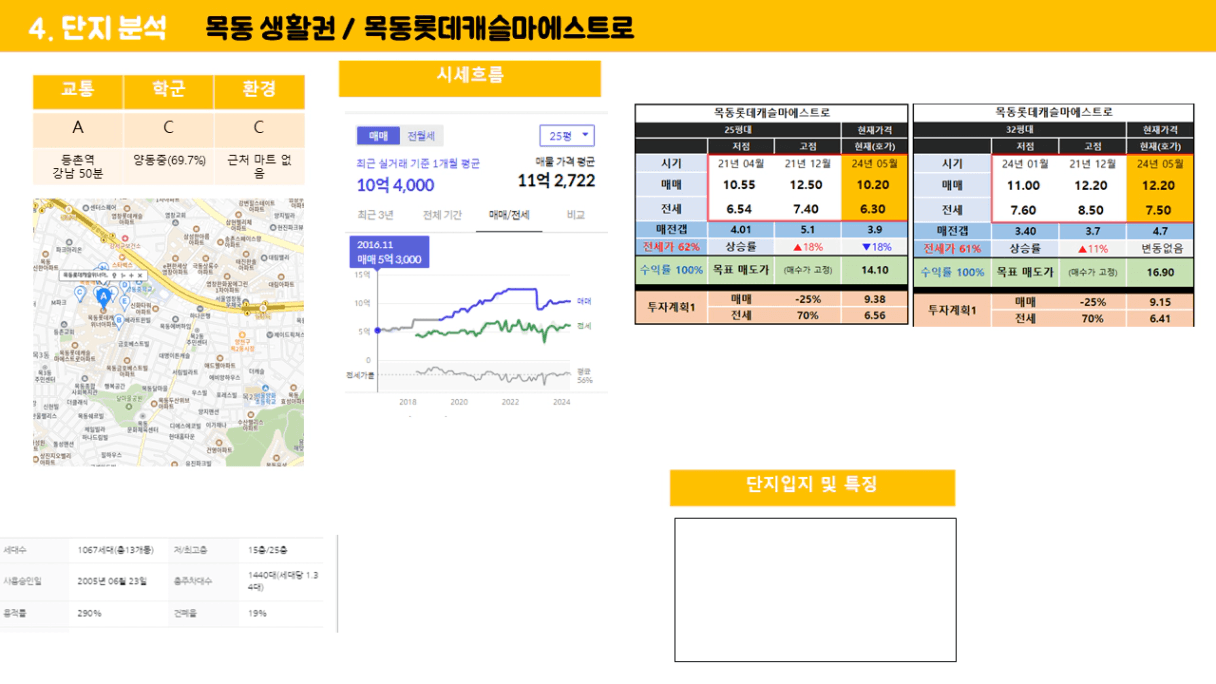This screenshot has height=684, width=1216.
Task: Click the 교통 column header
Action: 78,91
